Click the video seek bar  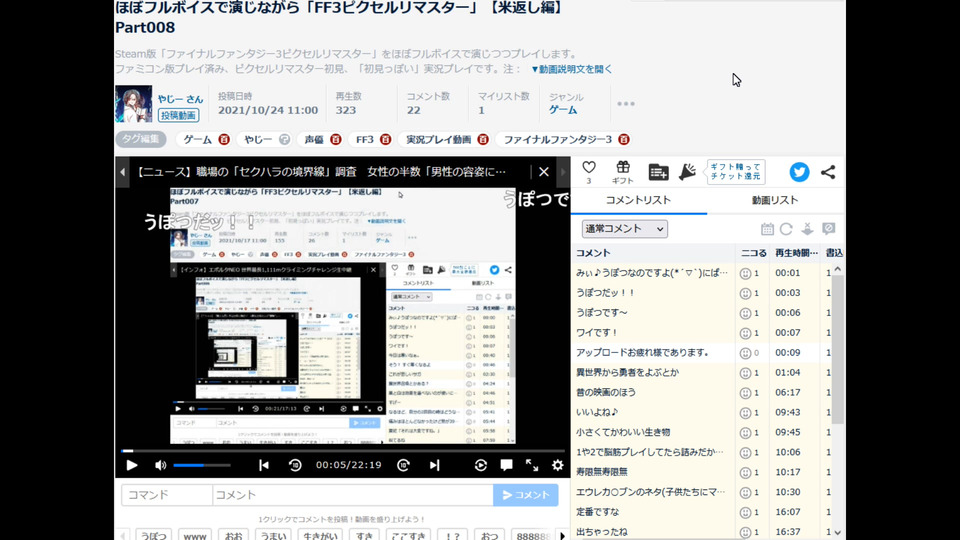tap(343, 451)
